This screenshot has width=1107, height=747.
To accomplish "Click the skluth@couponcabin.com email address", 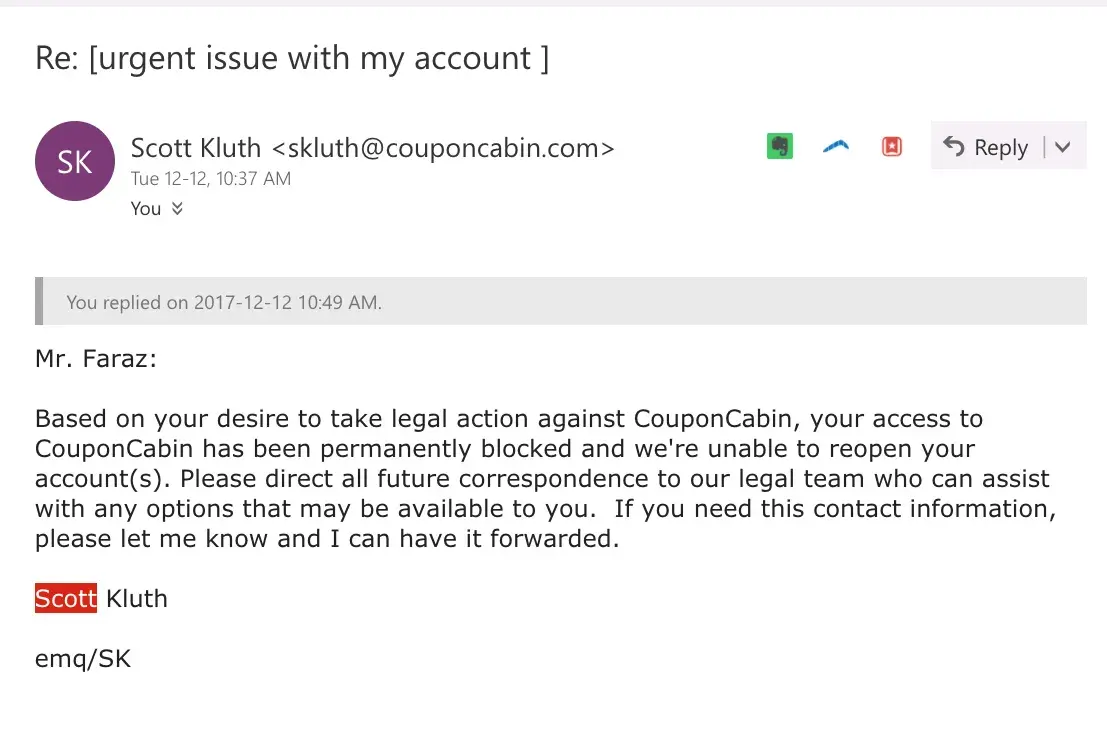I will [443, 148].
